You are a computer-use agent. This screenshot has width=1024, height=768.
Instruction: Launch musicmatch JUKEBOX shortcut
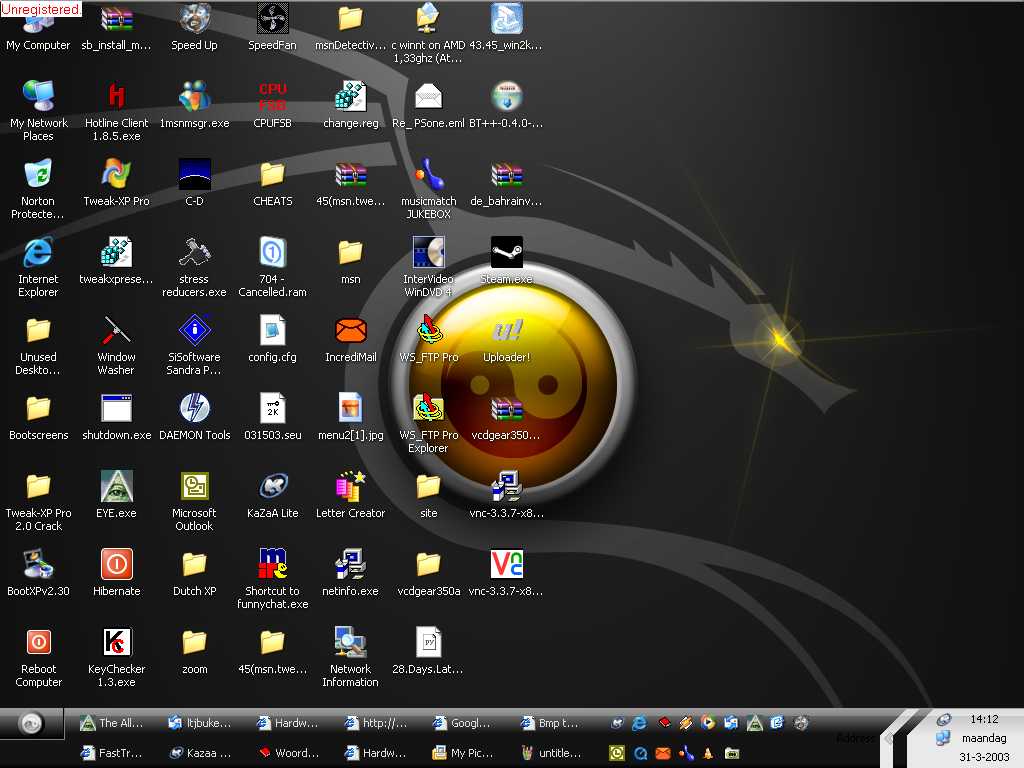[x=428, y=175]
